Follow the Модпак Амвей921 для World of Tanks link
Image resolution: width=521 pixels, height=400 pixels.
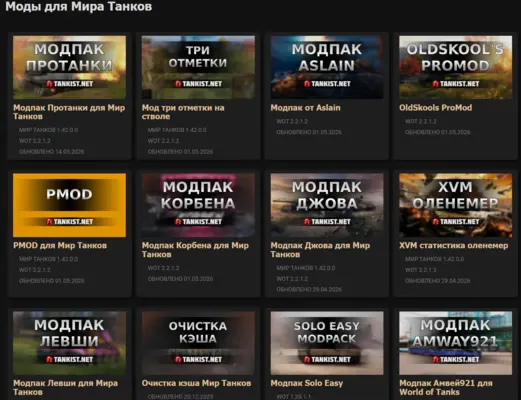coord(446,388)
